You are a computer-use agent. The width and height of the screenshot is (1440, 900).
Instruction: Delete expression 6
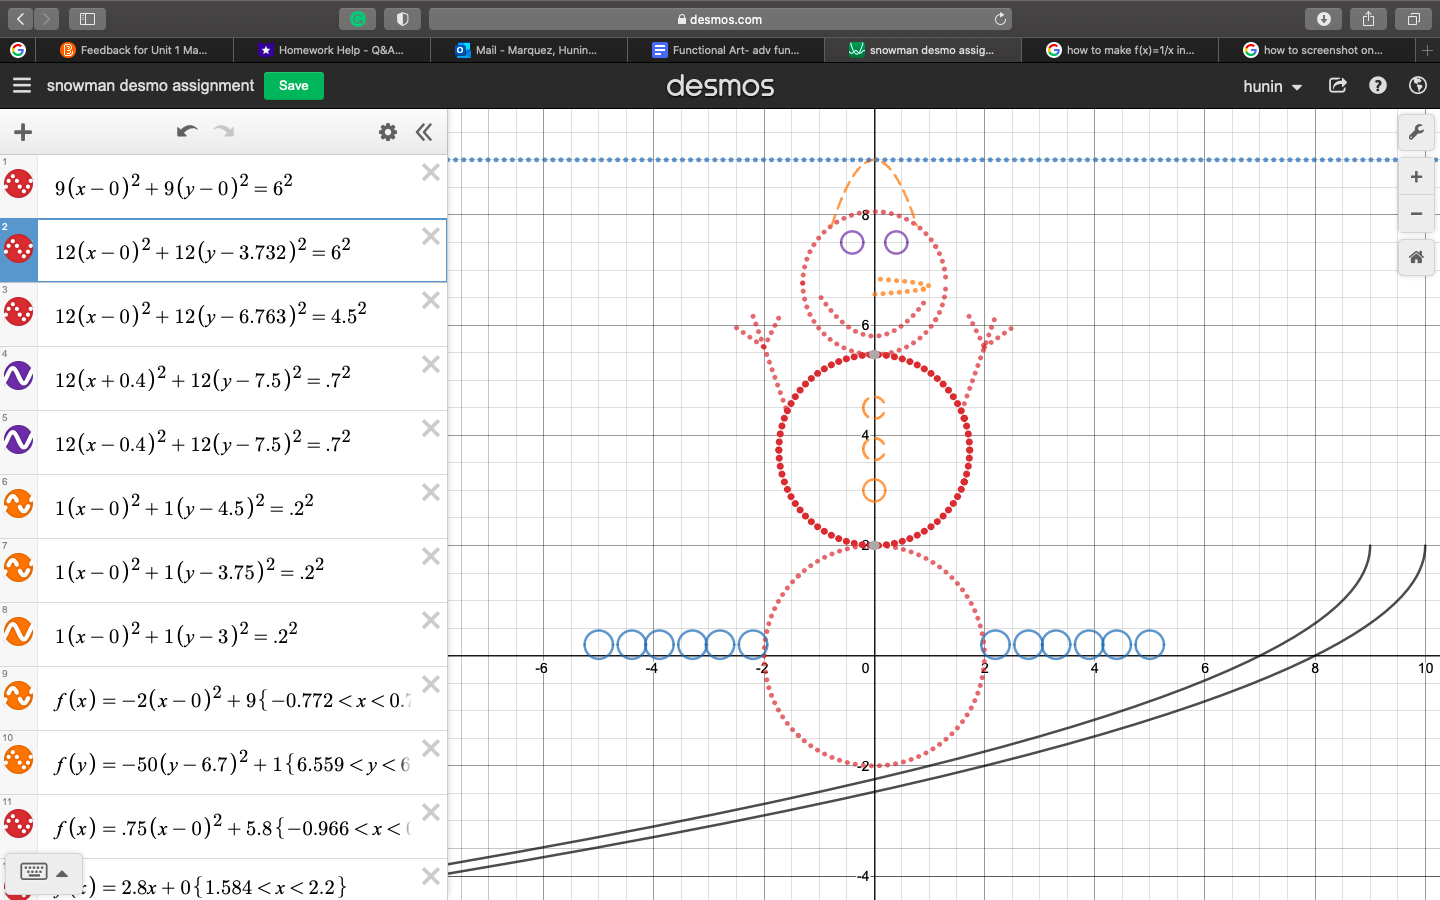point(431,492)
